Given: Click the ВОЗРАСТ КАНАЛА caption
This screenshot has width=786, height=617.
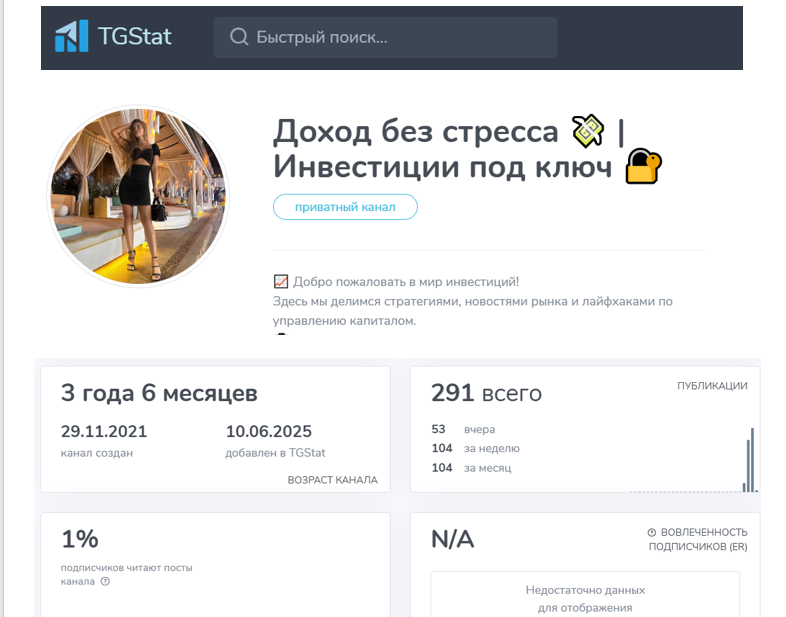Looking at the screenshot, I should pyautogui.click(x=332, y=480).
